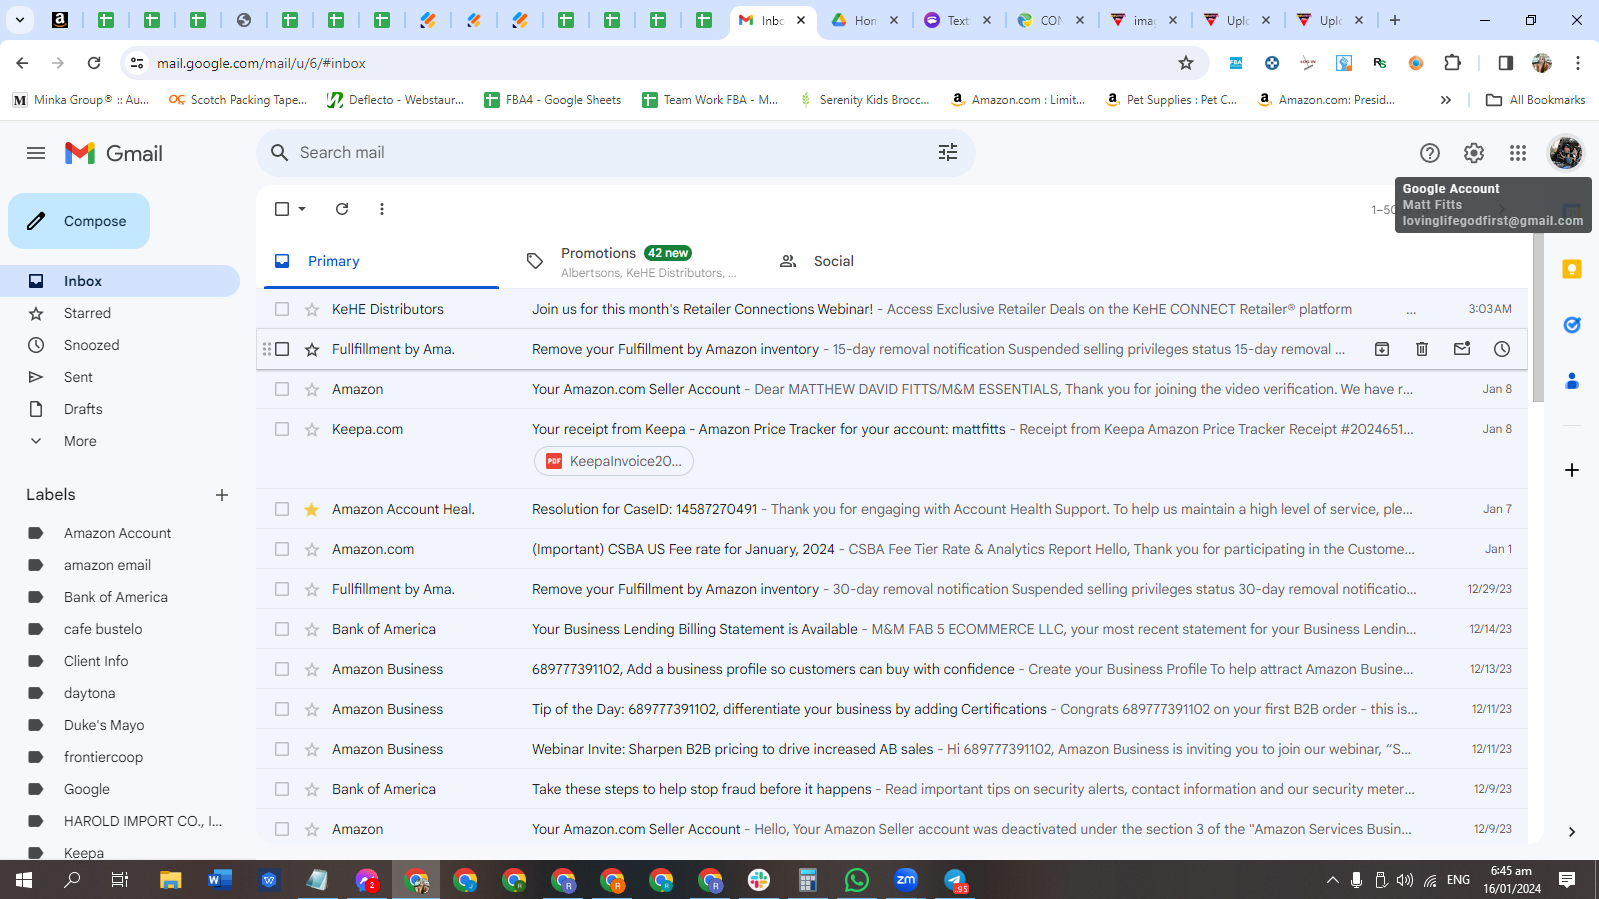Open the Google apps grid
The height and width of the screenshot is (899, 1599).
click(x=1518, y=153)
